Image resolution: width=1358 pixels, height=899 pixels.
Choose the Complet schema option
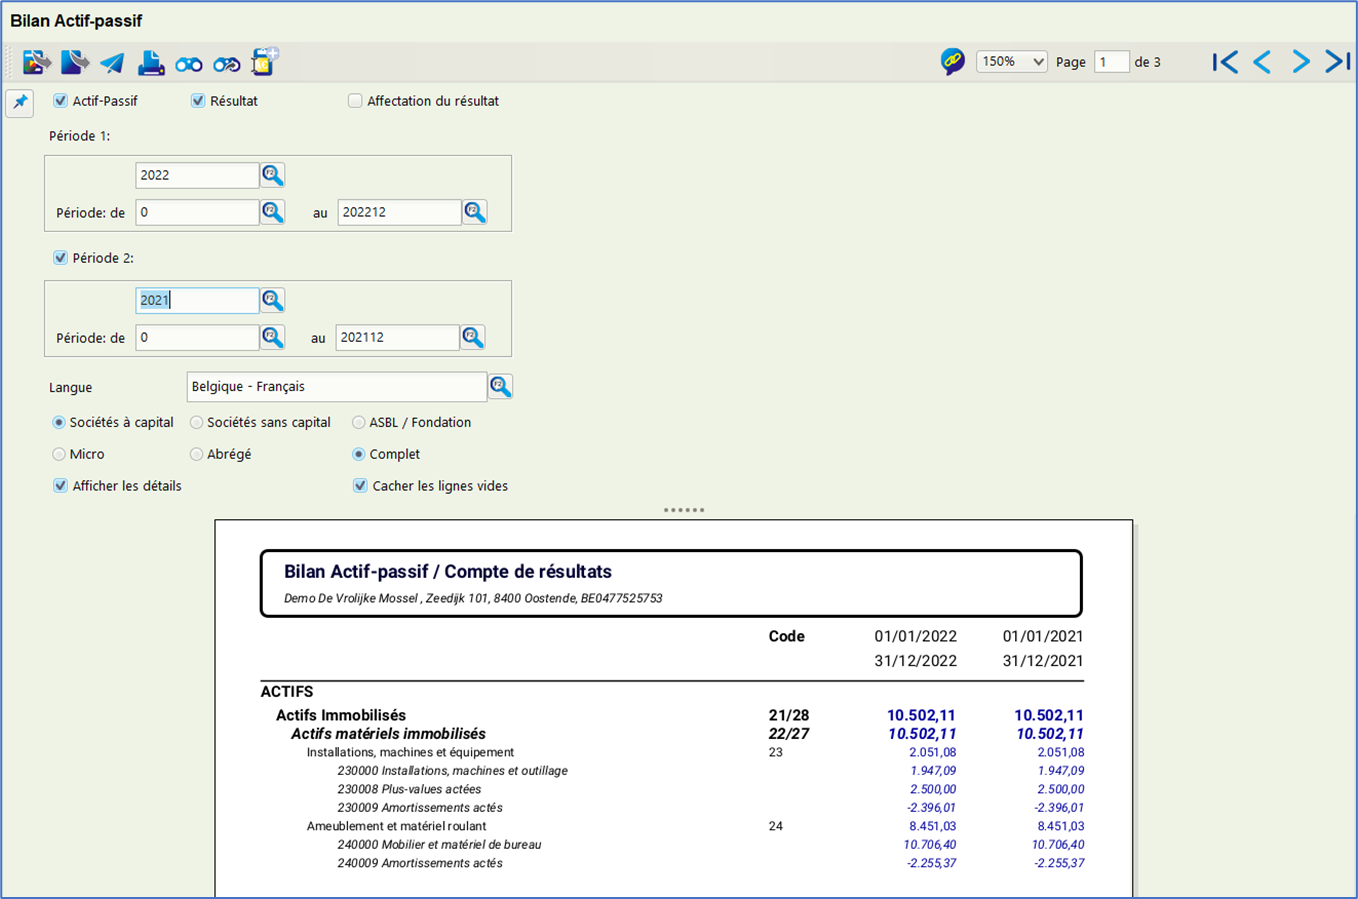(358, 454)
